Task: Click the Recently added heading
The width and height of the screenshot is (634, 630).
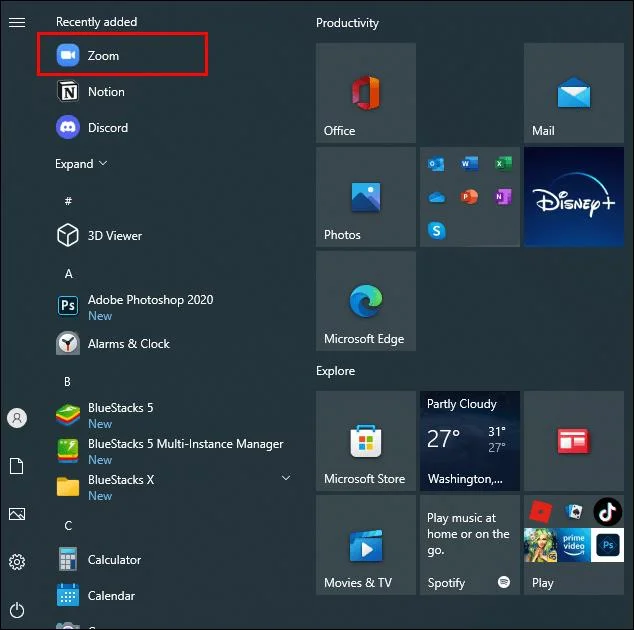Action: (96, 21)
